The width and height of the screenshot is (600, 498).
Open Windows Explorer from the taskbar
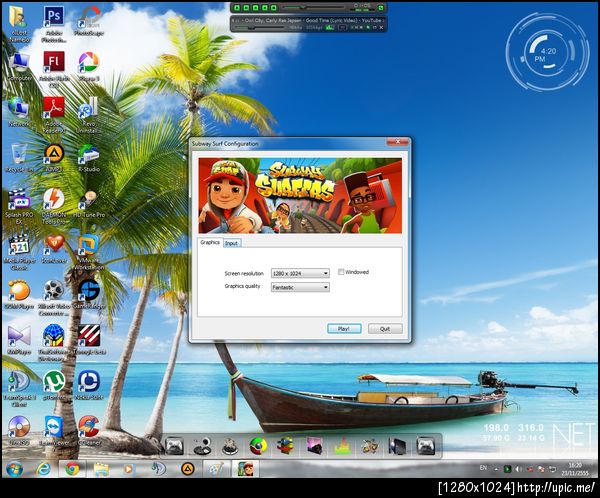tap(101, 469)
